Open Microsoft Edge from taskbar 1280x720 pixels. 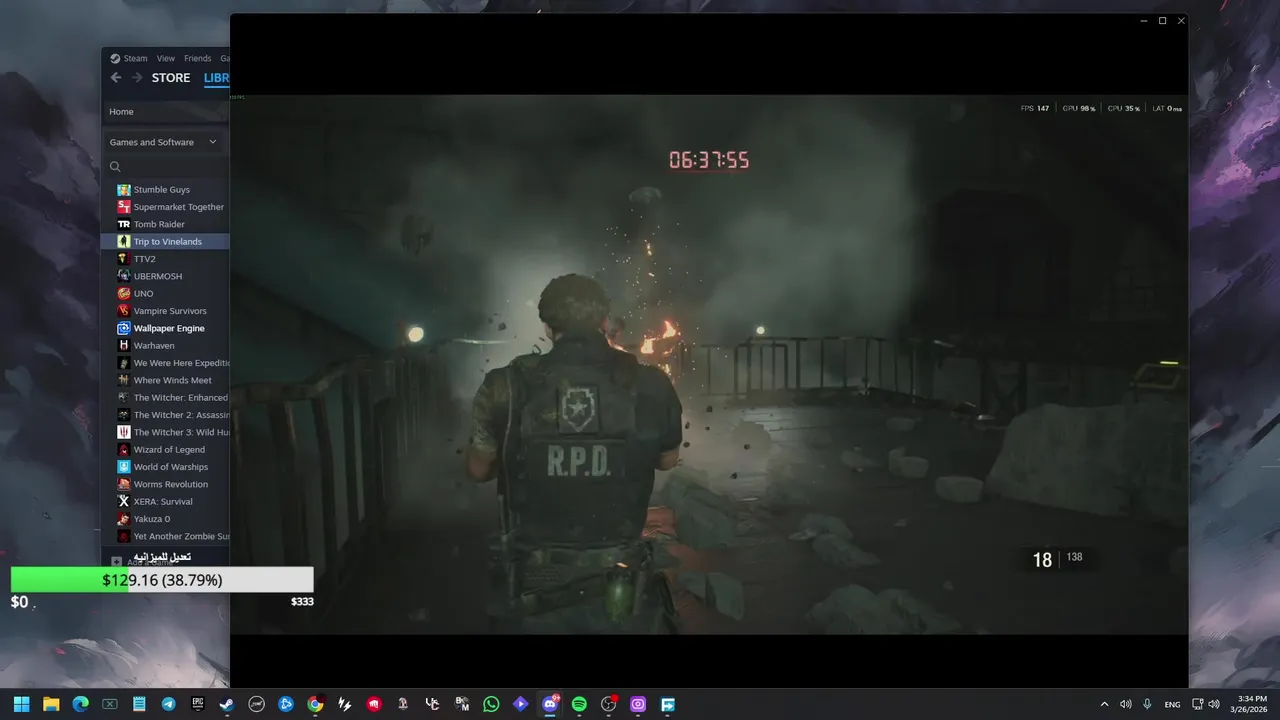click(80, 704)
